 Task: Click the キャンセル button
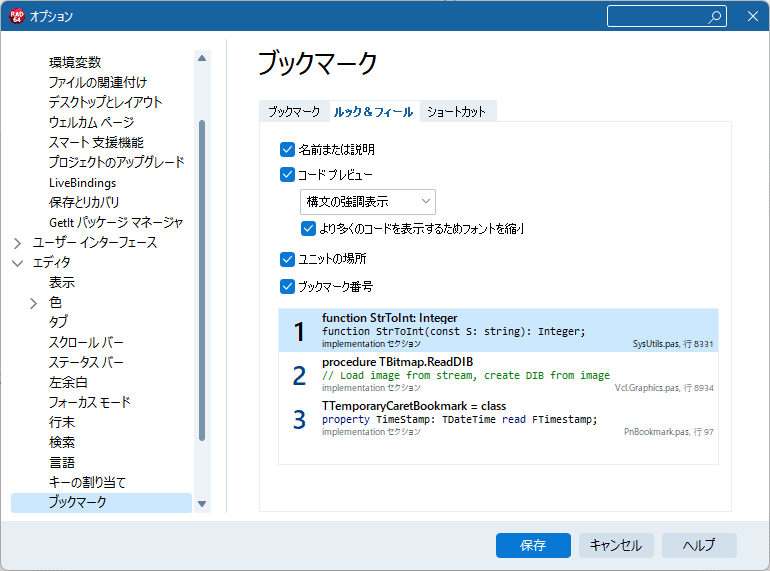(x=616, y=545)
